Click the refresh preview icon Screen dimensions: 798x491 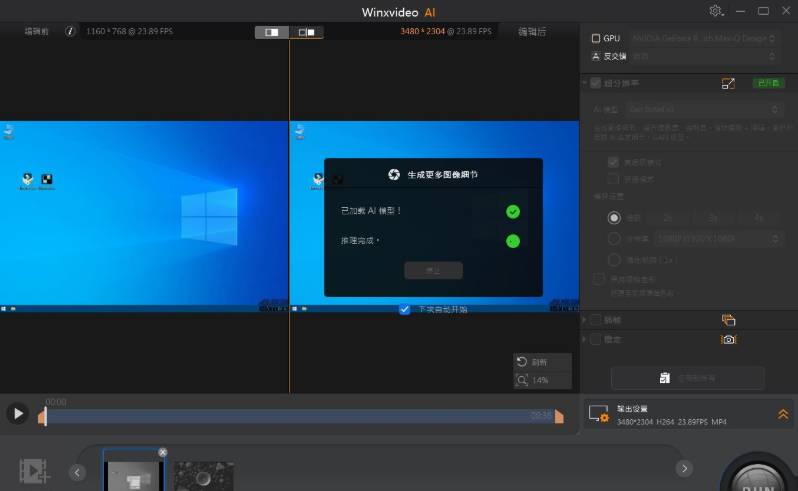522,362
